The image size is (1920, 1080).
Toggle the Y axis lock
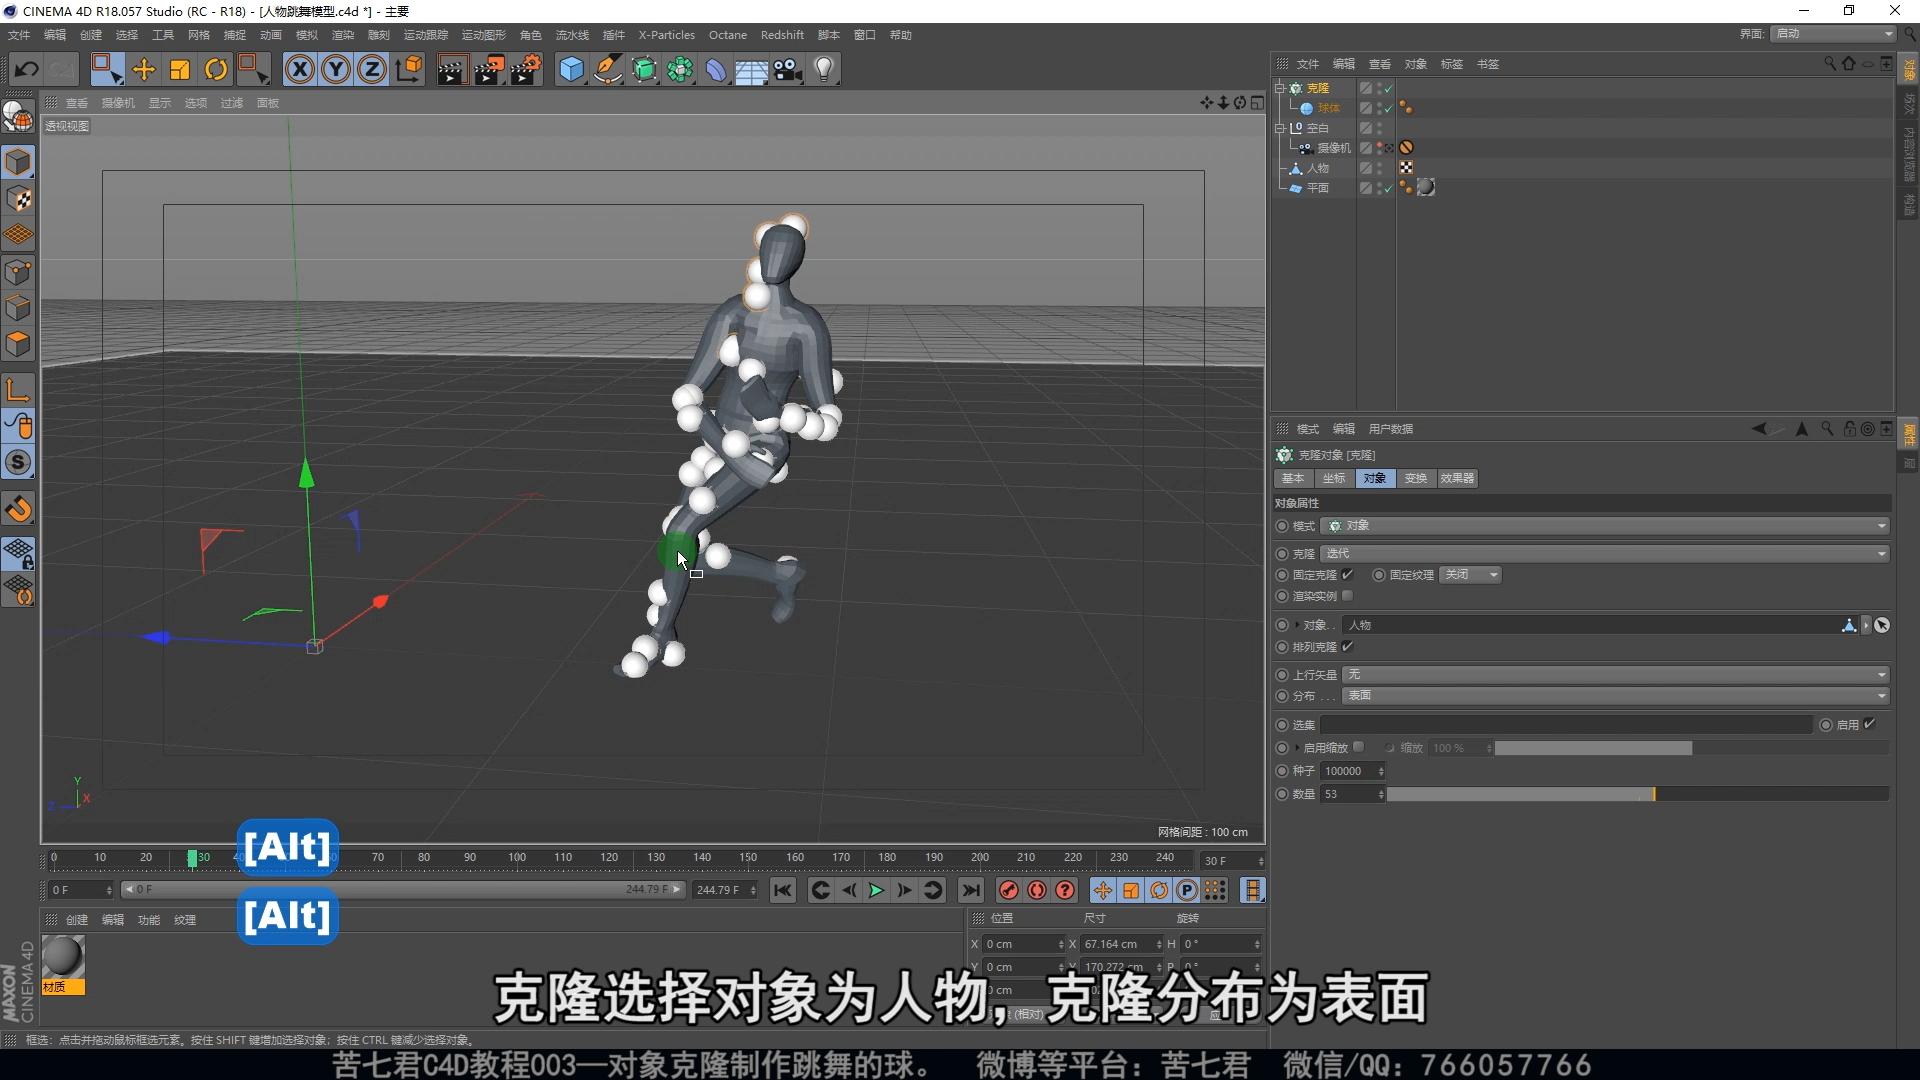pyautogui.click(x=336, y=70)
